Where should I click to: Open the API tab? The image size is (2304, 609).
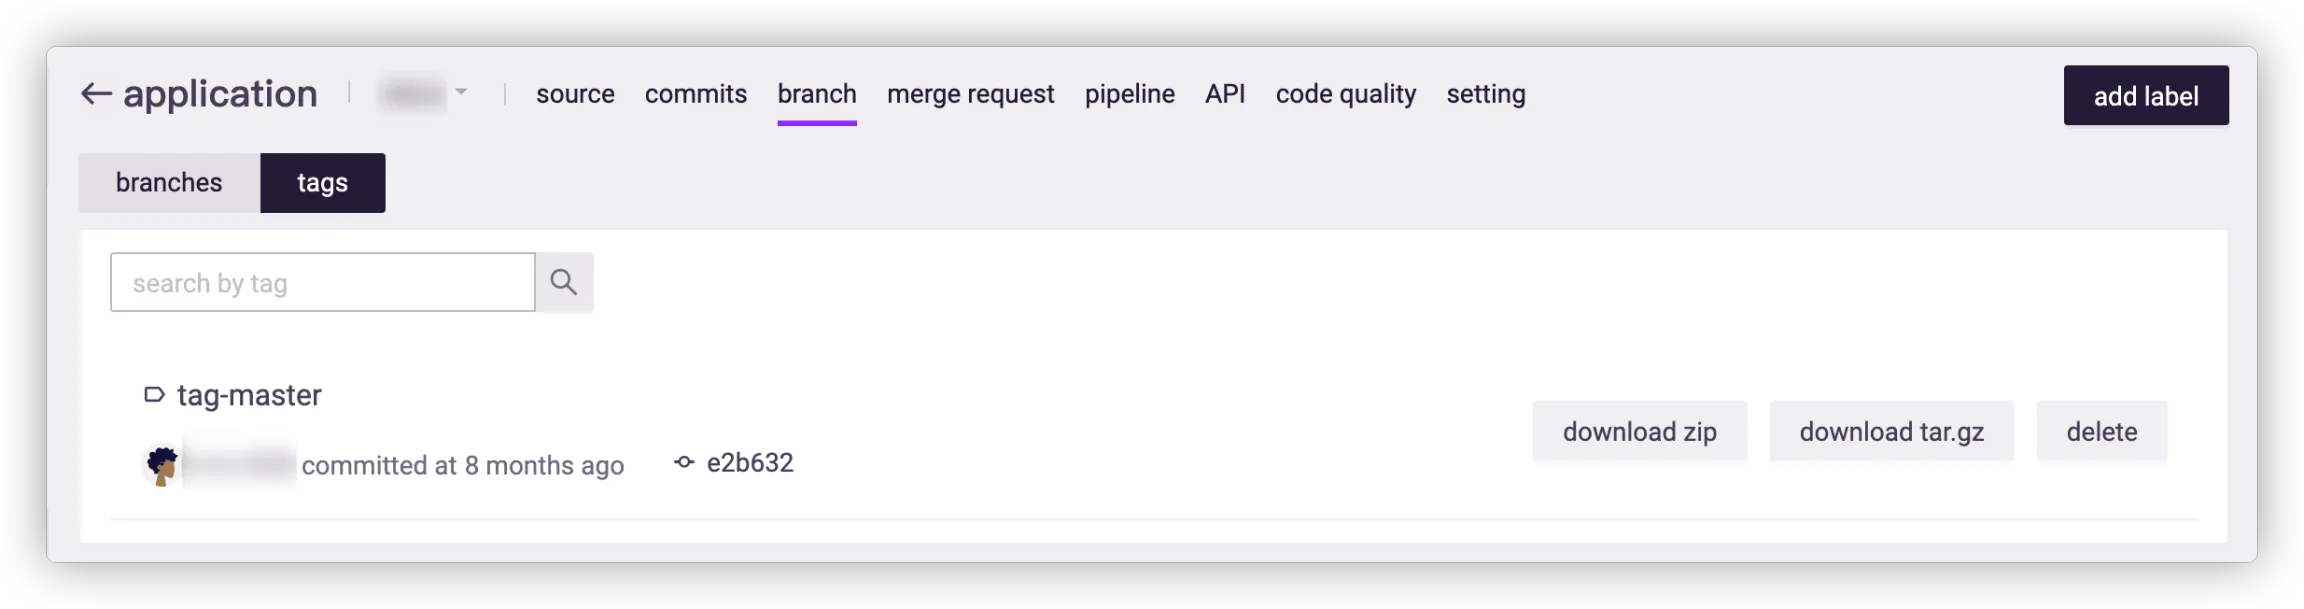(x=1225, y=94)
